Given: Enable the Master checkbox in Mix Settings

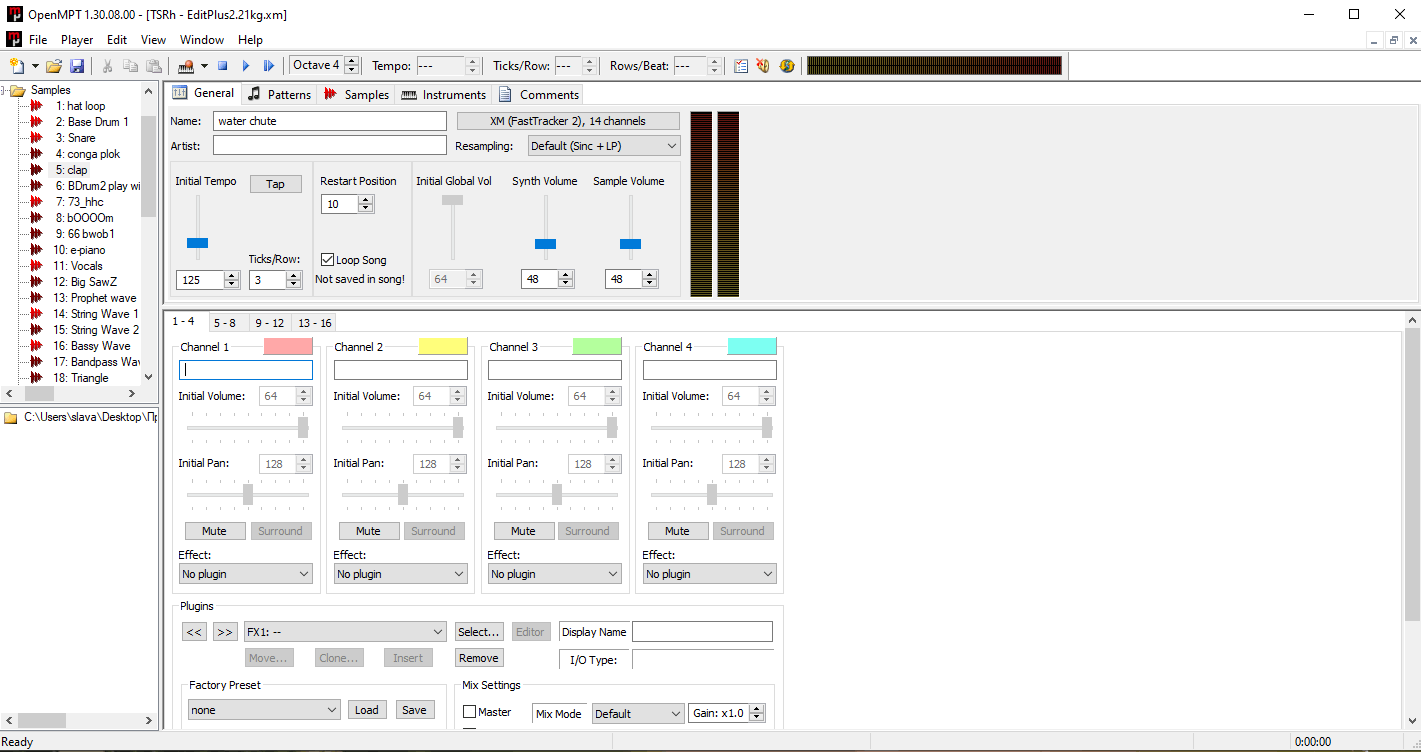Looking at the screenshot, I should (469, 712).
